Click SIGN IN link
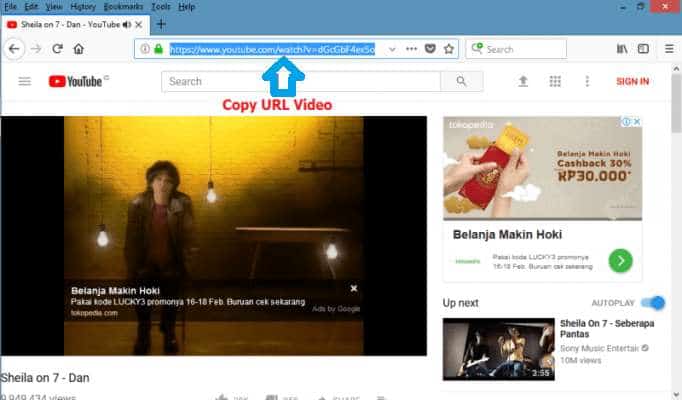 pyautogui.click(x=632, y=81)
